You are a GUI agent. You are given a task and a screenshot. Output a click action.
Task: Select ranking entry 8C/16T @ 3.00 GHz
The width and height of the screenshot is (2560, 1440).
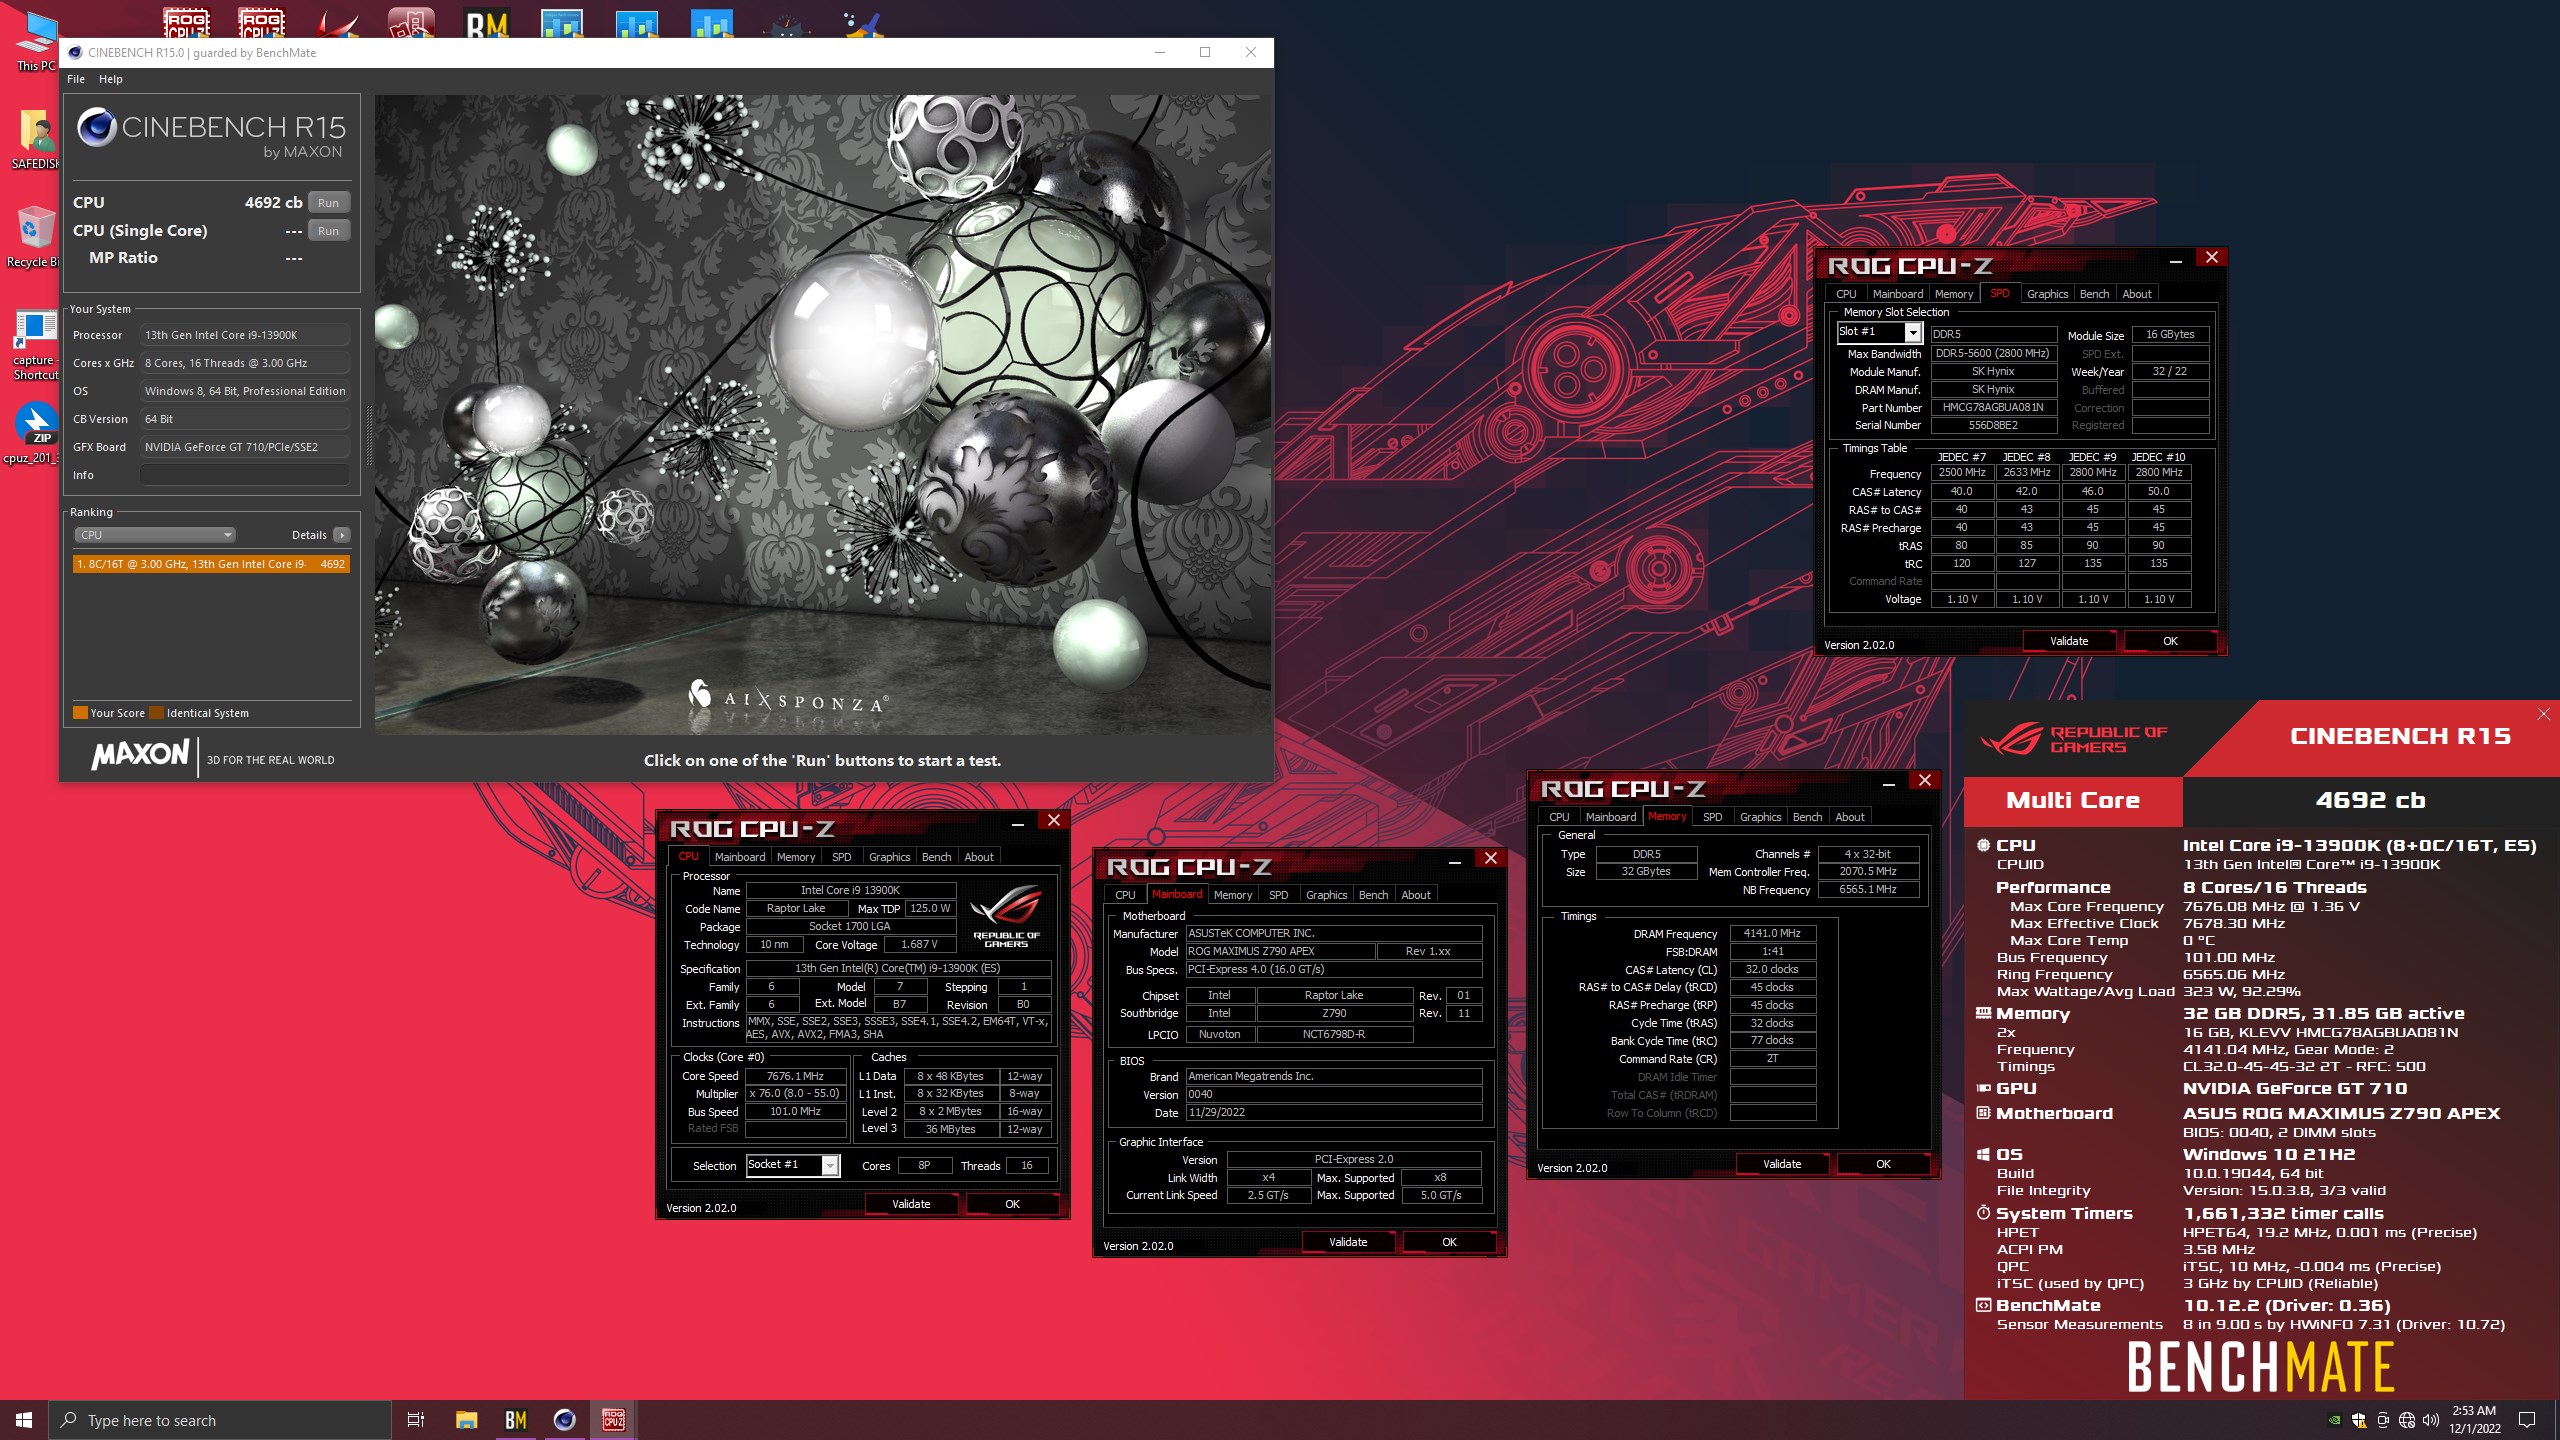coord(211,564)
